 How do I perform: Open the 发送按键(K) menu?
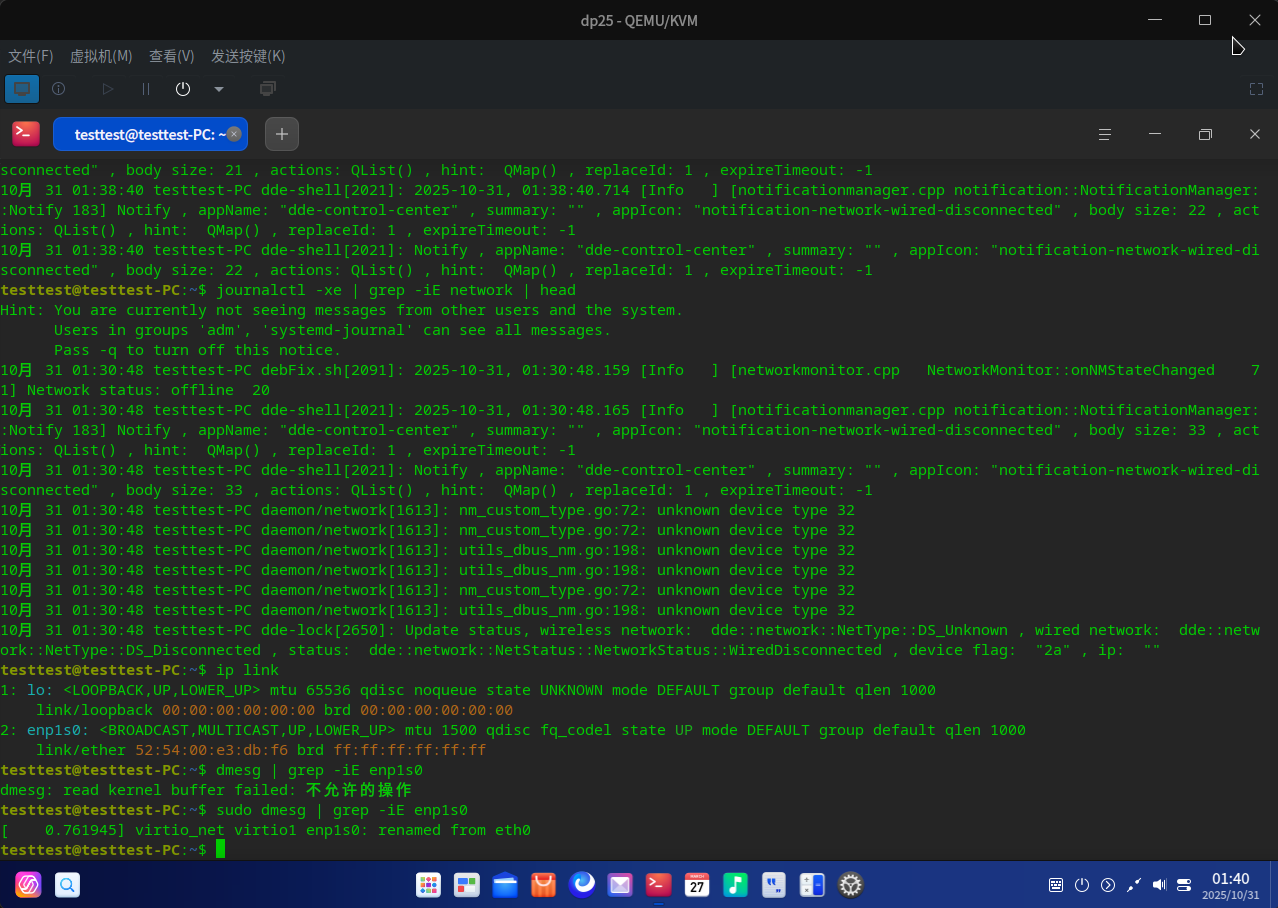[248, 57]
